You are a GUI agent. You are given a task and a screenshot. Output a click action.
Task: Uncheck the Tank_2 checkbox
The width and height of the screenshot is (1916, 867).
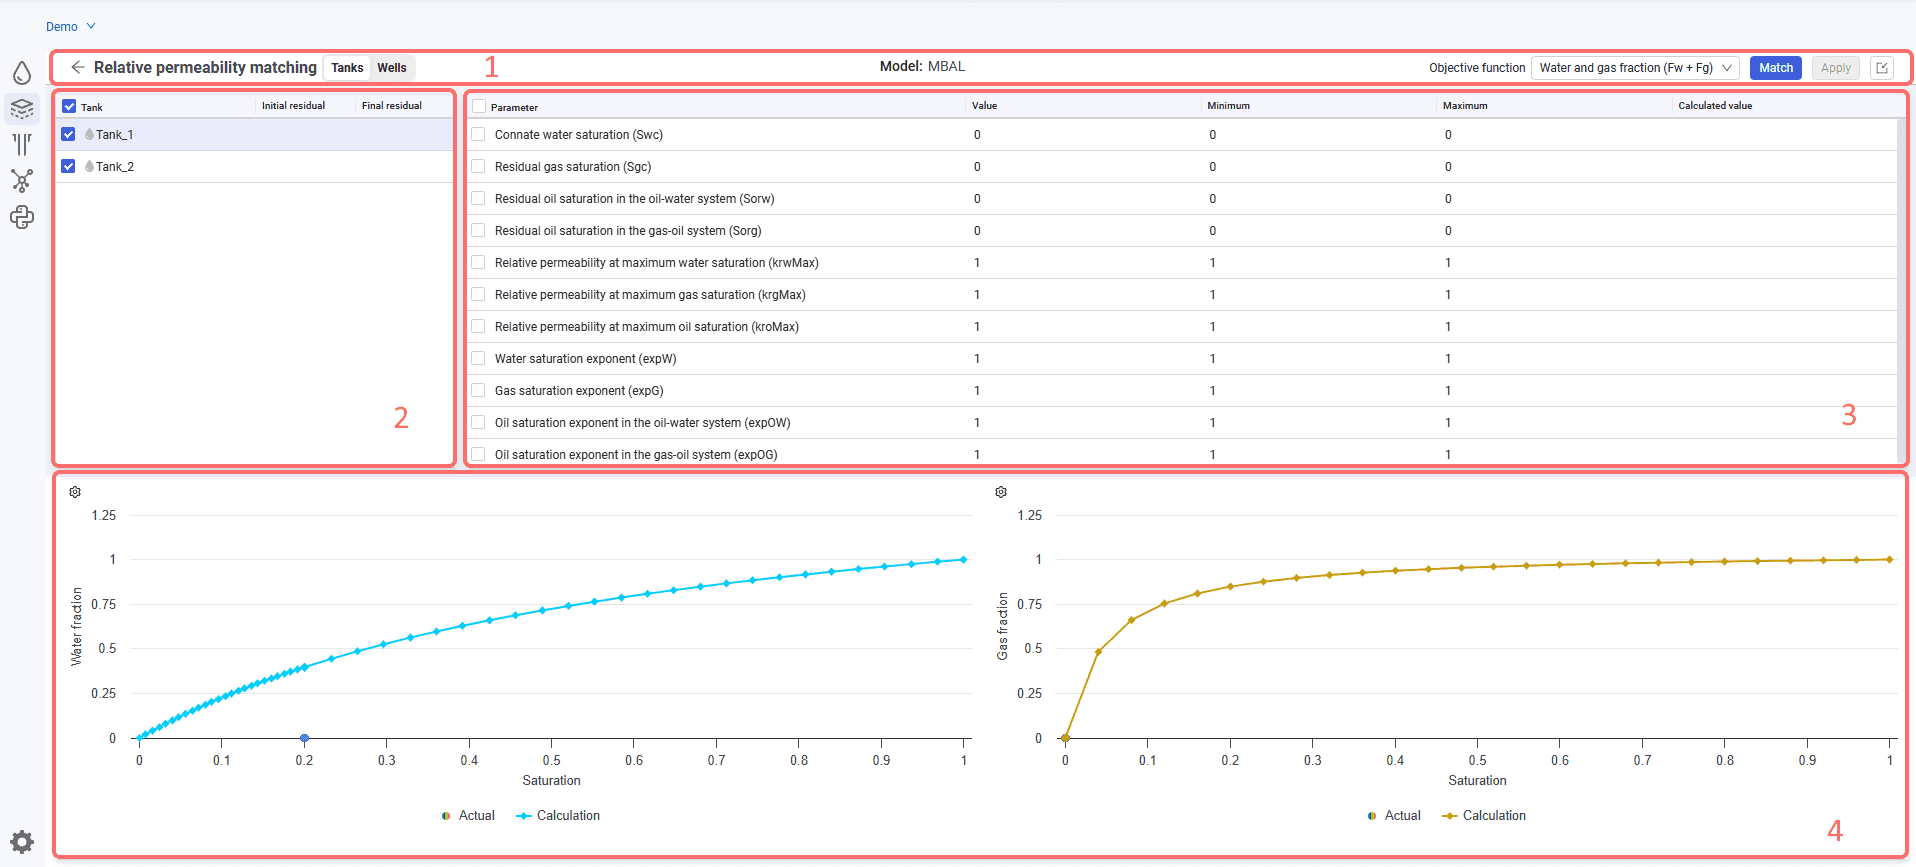(68, 166)
